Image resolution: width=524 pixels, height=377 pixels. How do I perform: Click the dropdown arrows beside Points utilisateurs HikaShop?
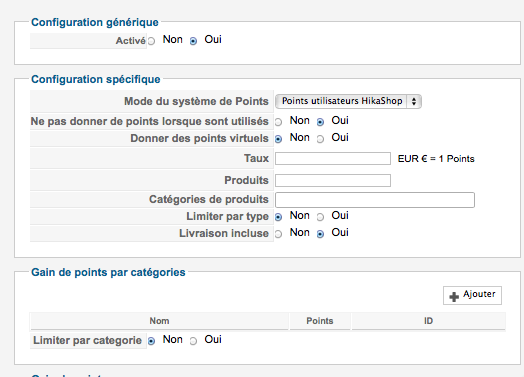pyautogui.click(x=414, y=101)
